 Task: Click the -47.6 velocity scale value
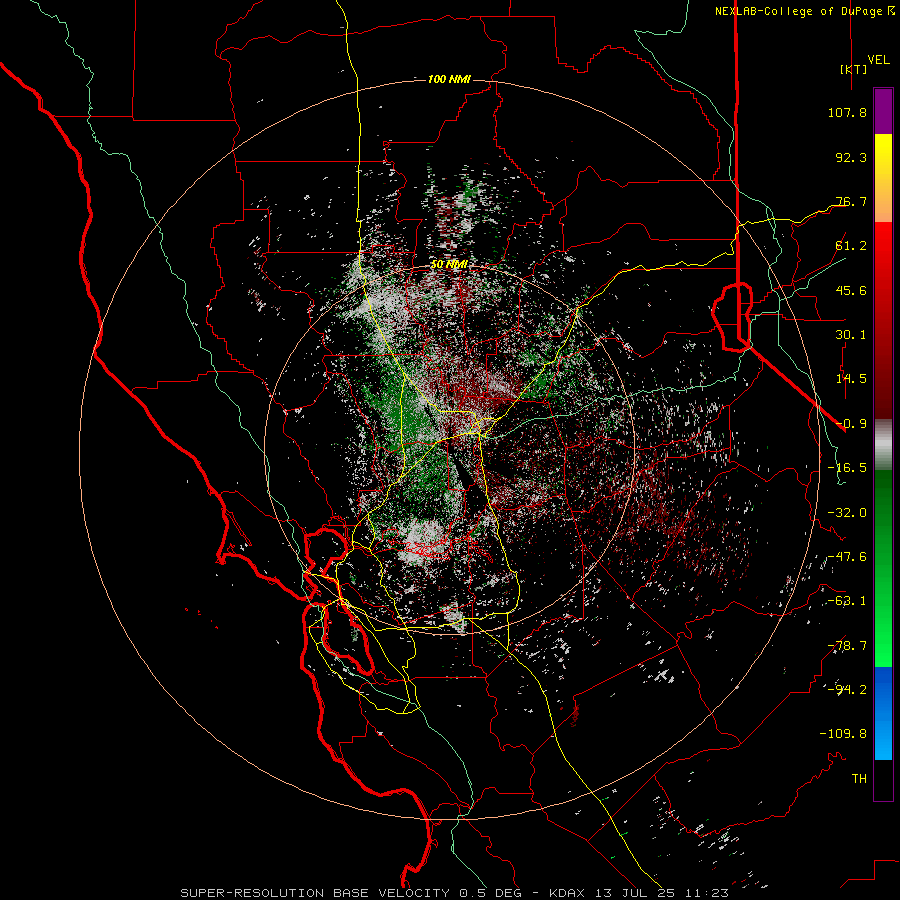[x=847, y=557]
